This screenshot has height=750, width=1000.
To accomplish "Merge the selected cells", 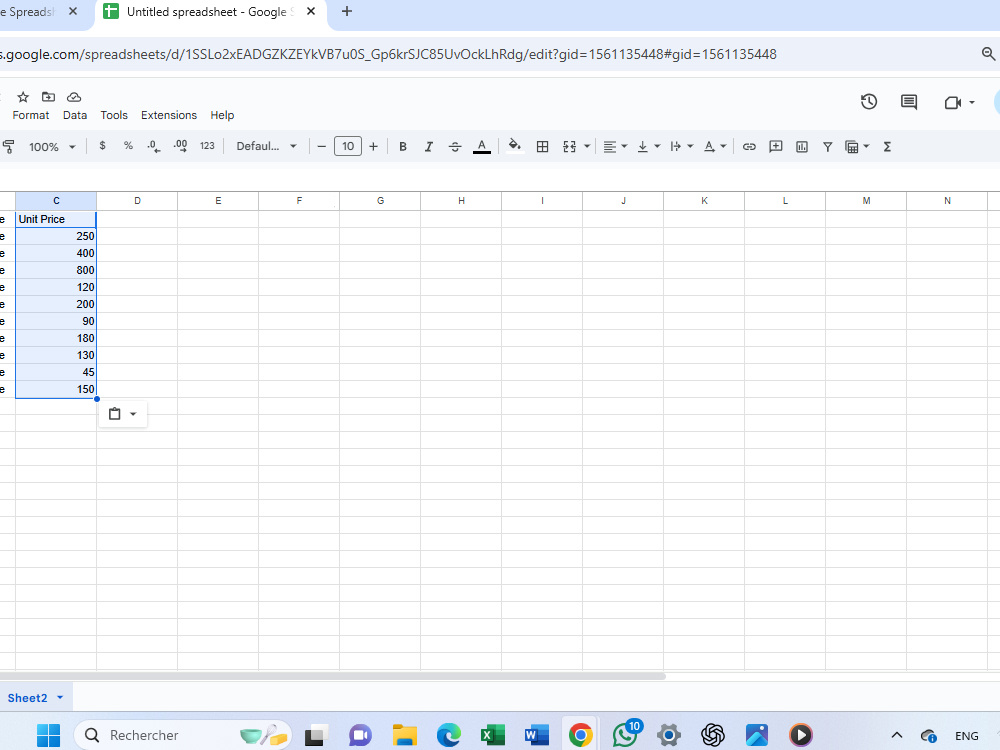I will pos(570,147).
